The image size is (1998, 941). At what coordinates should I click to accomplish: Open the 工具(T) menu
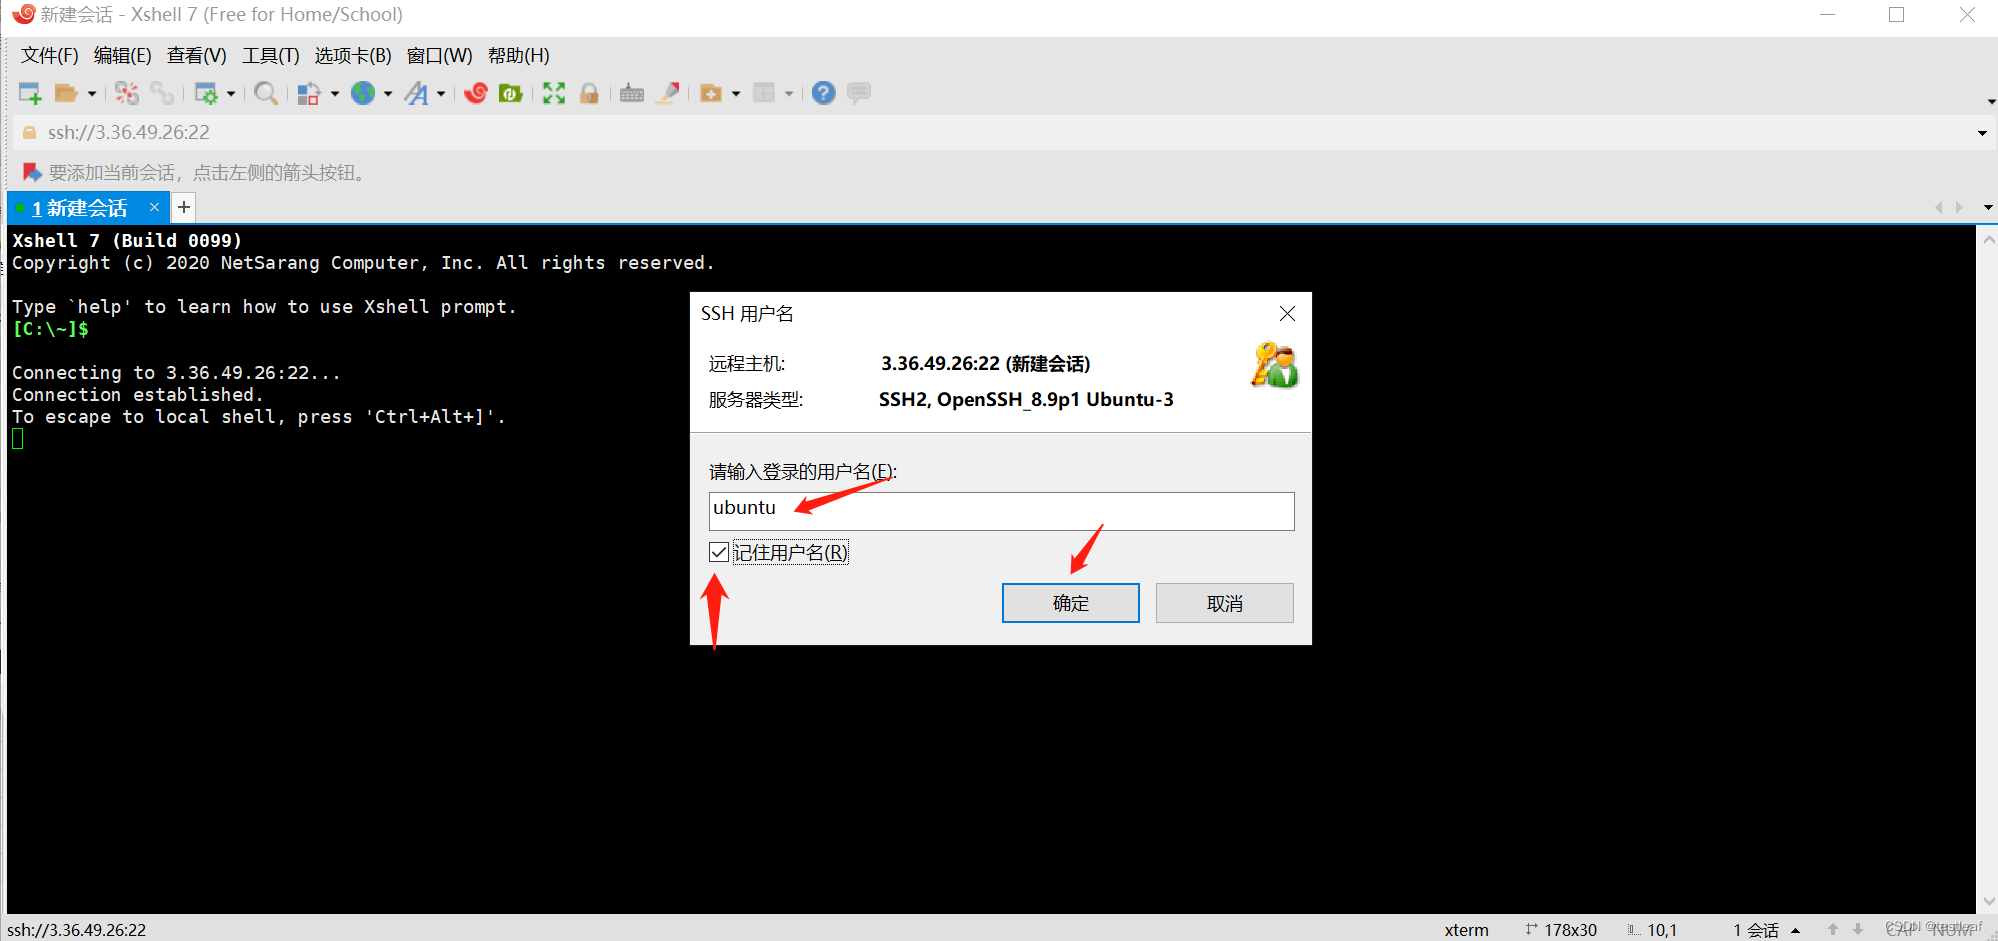click(270, 55)
